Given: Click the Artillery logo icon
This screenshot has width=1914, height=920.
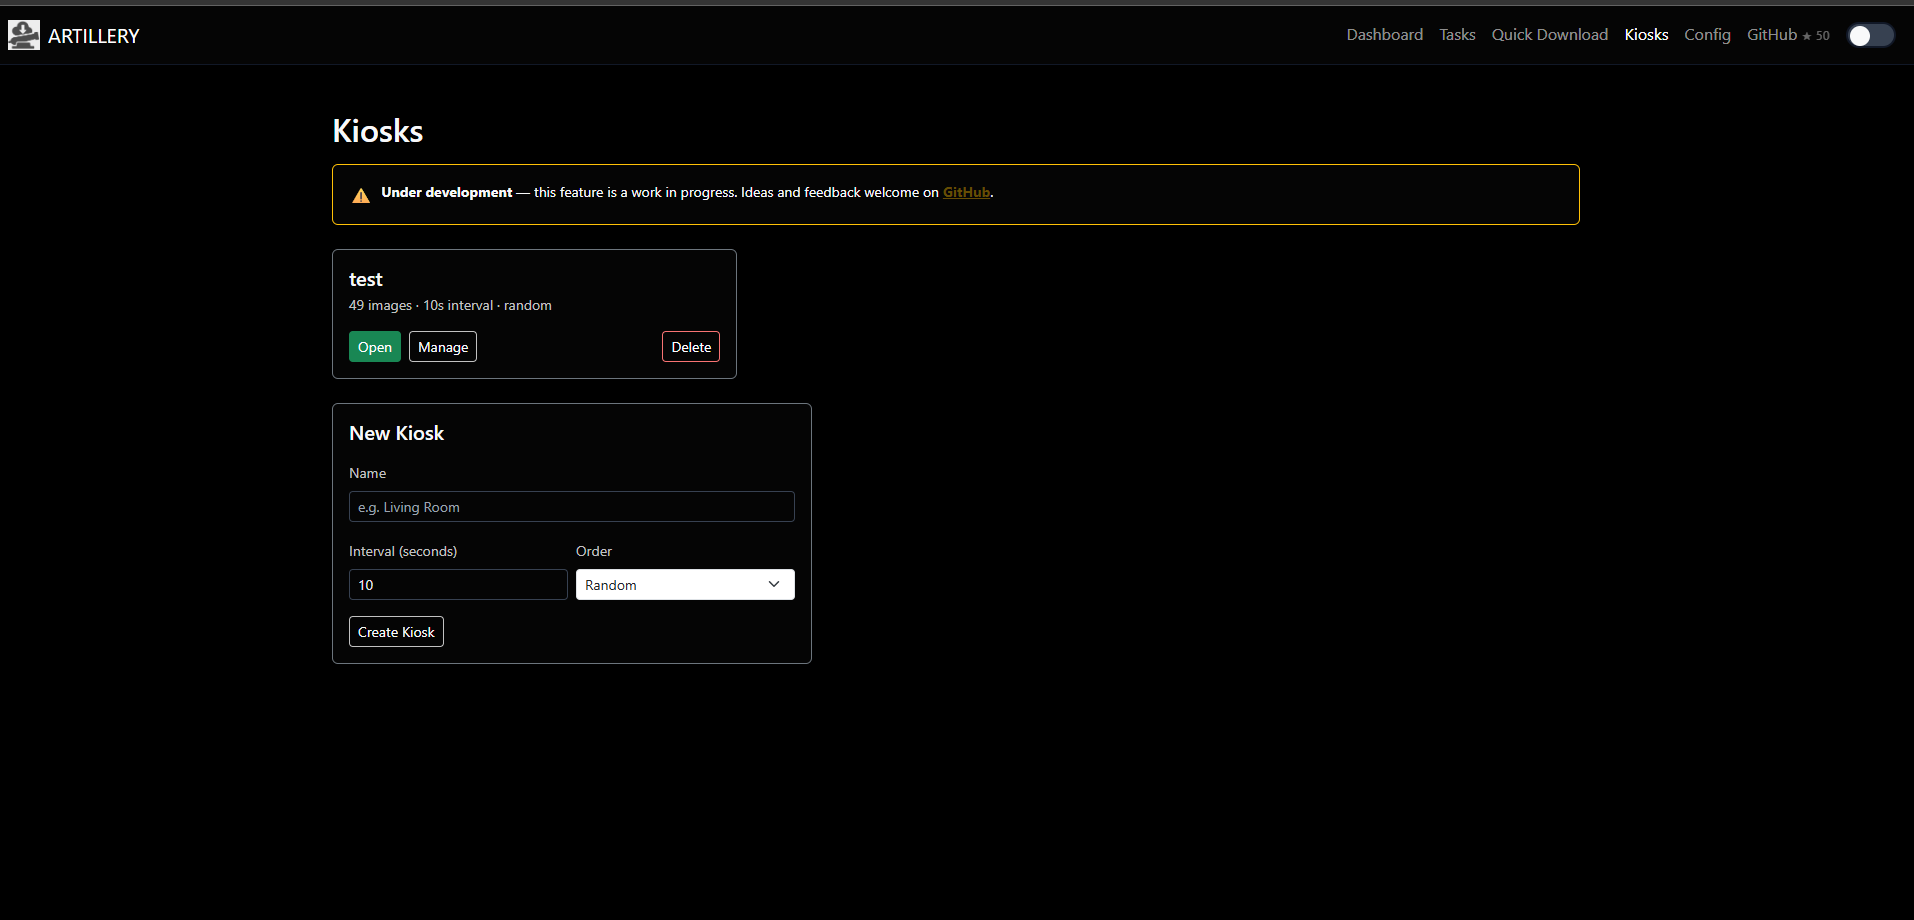Looking at the screenshot, I should click(24, 35).
